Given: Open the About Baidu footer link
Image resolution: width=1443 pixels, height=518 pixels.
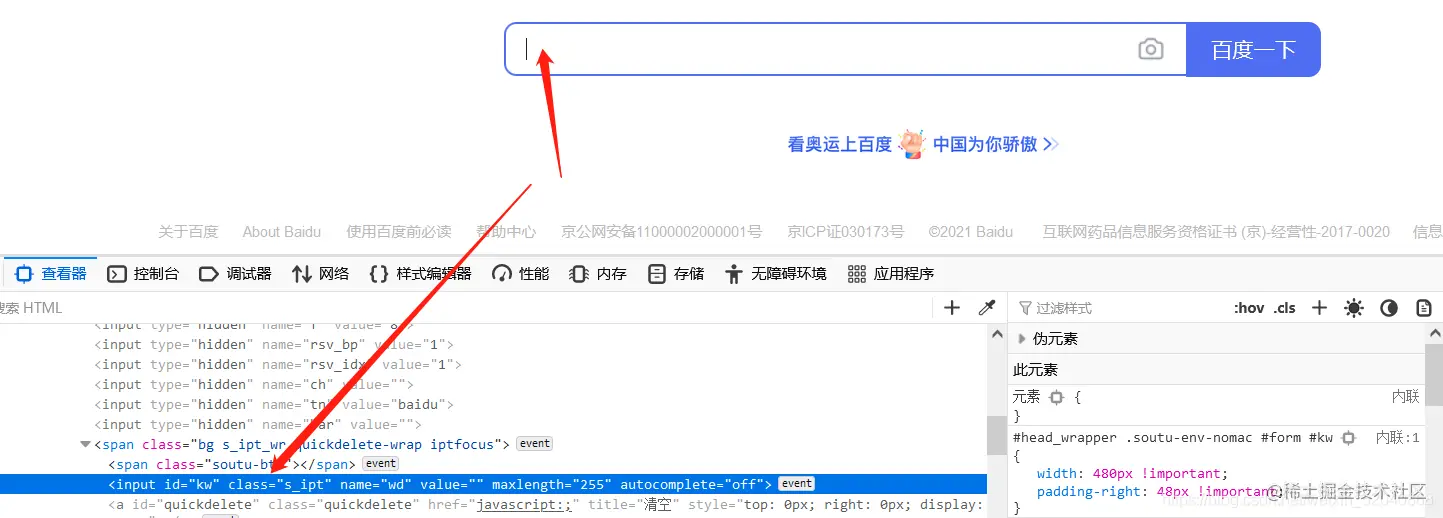Looking at the screenshot, I should 282,232.
